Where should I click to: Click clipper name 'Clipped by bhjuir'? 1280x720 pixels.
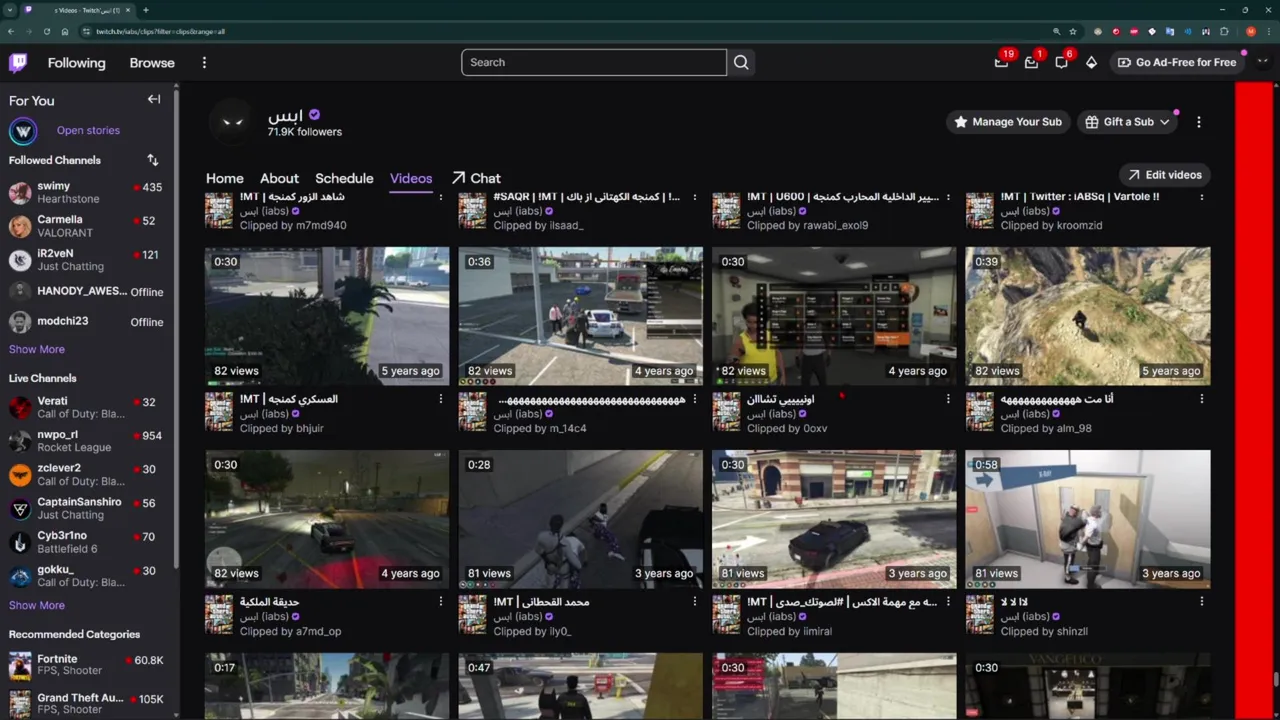(x=281, y=428)
